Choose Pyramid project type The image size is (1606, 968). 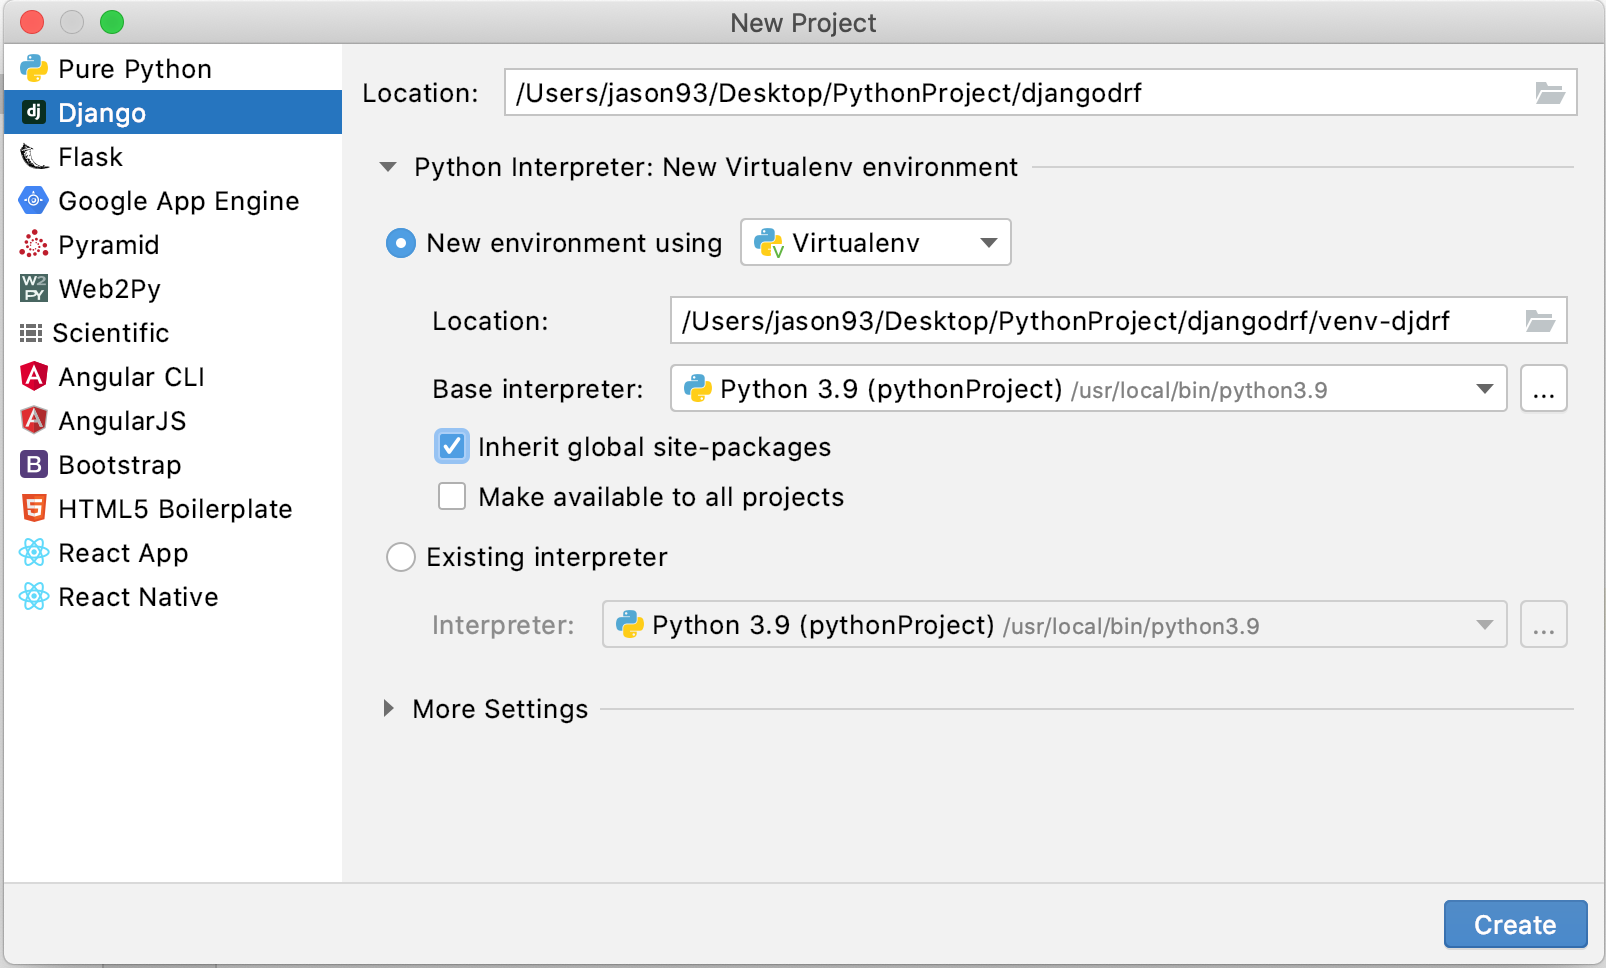click(172, 244)
